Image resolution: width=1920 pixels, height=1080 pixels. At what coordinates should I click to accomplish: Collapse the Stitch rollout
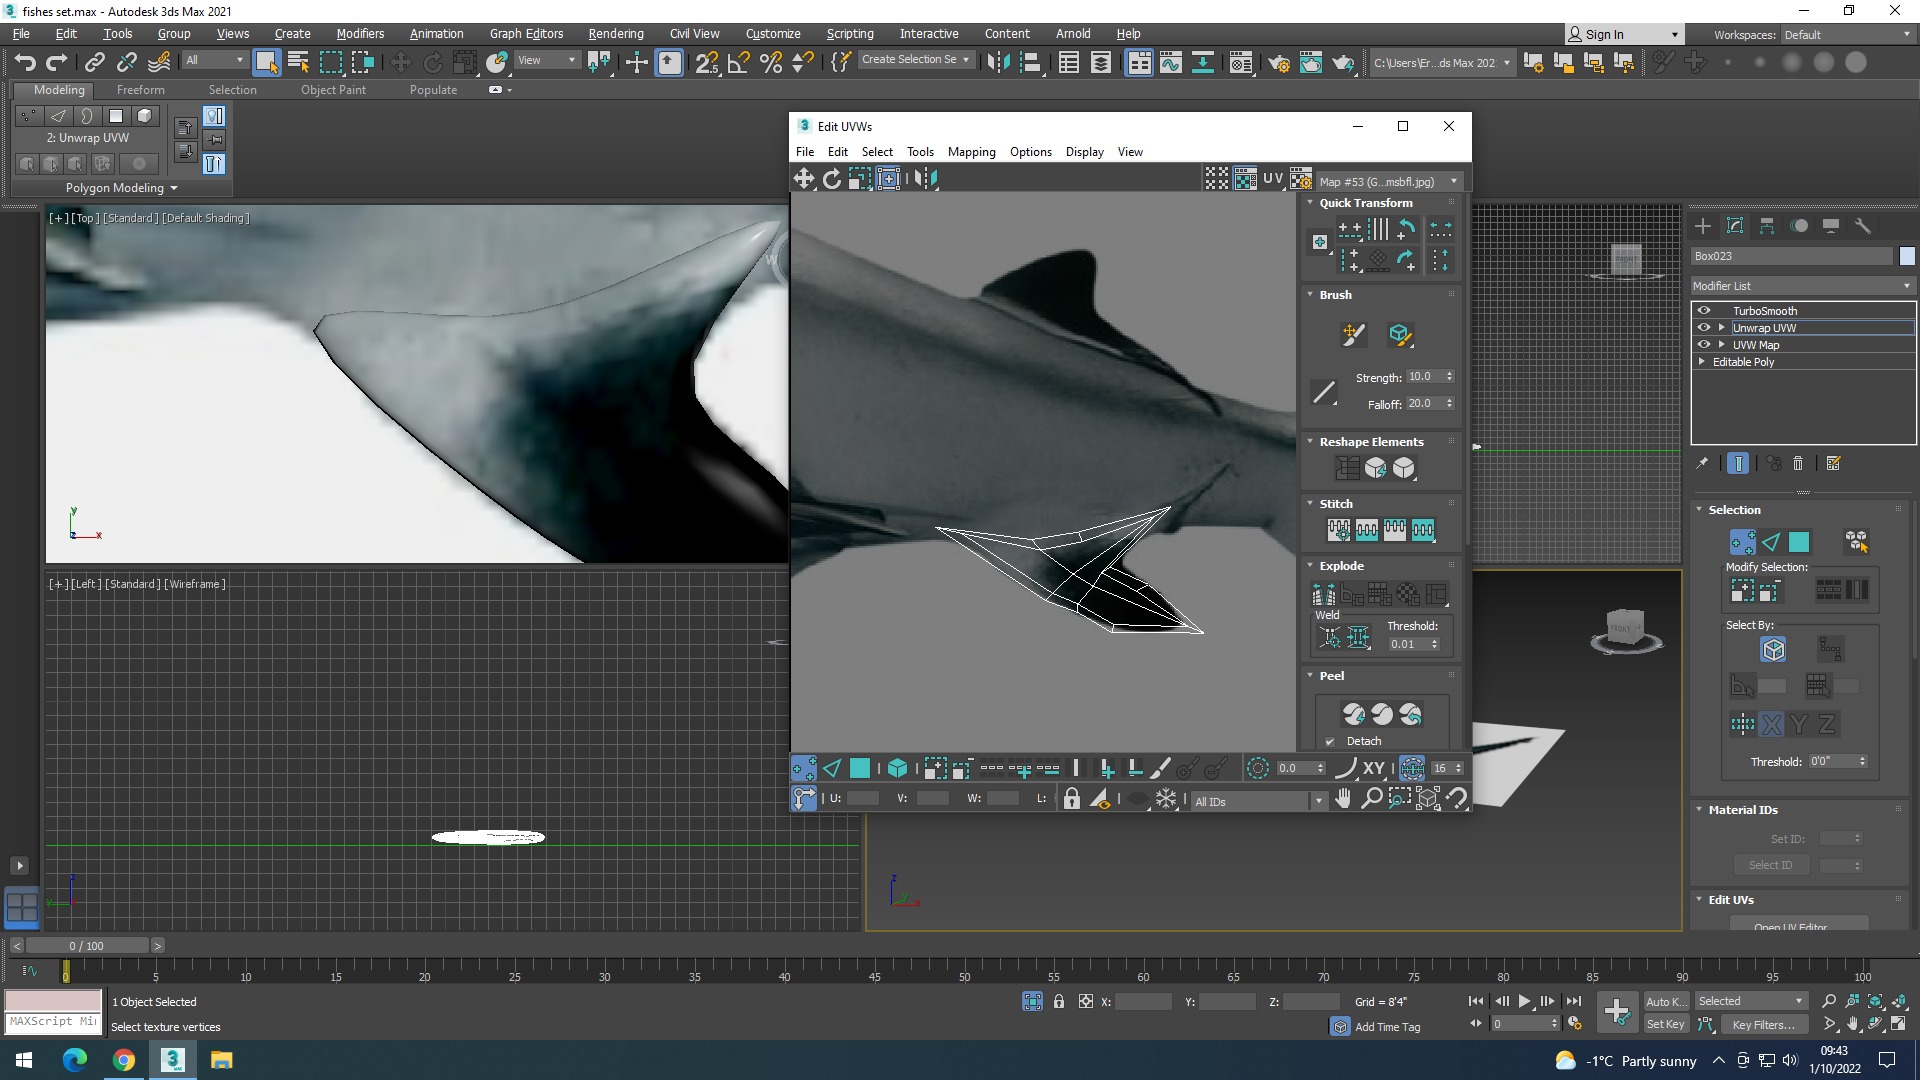(1310, 504)
